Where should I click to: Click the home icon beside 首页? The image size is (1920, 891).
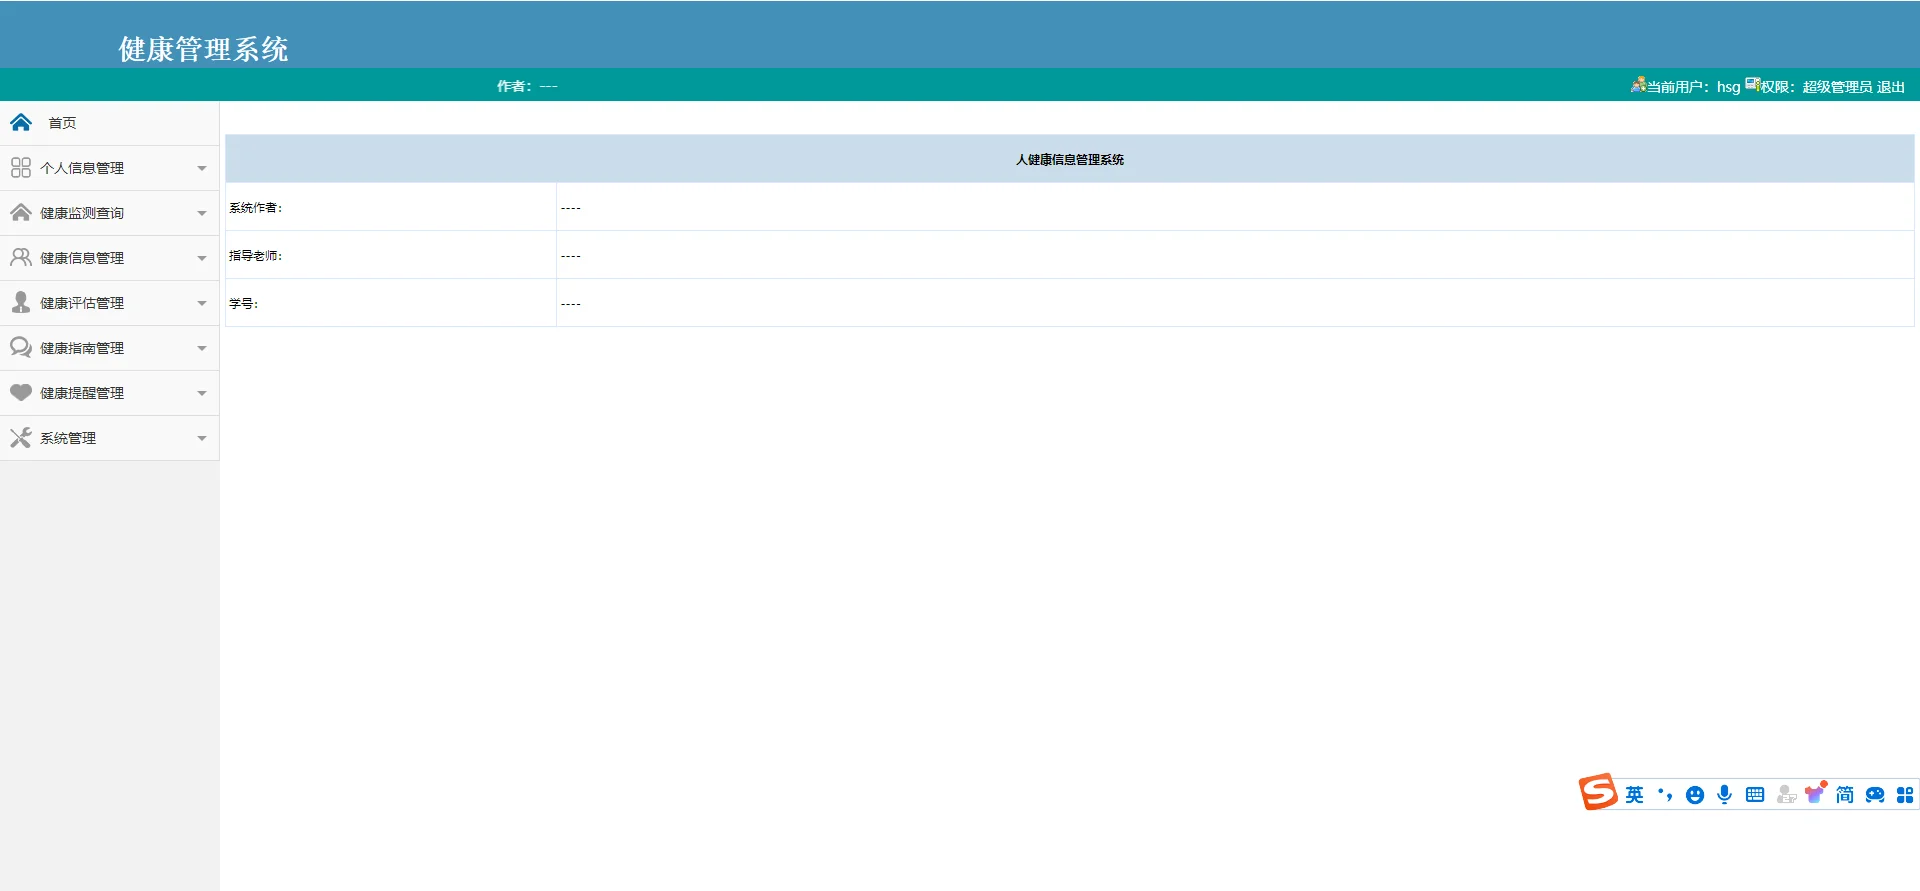point(21,122)
